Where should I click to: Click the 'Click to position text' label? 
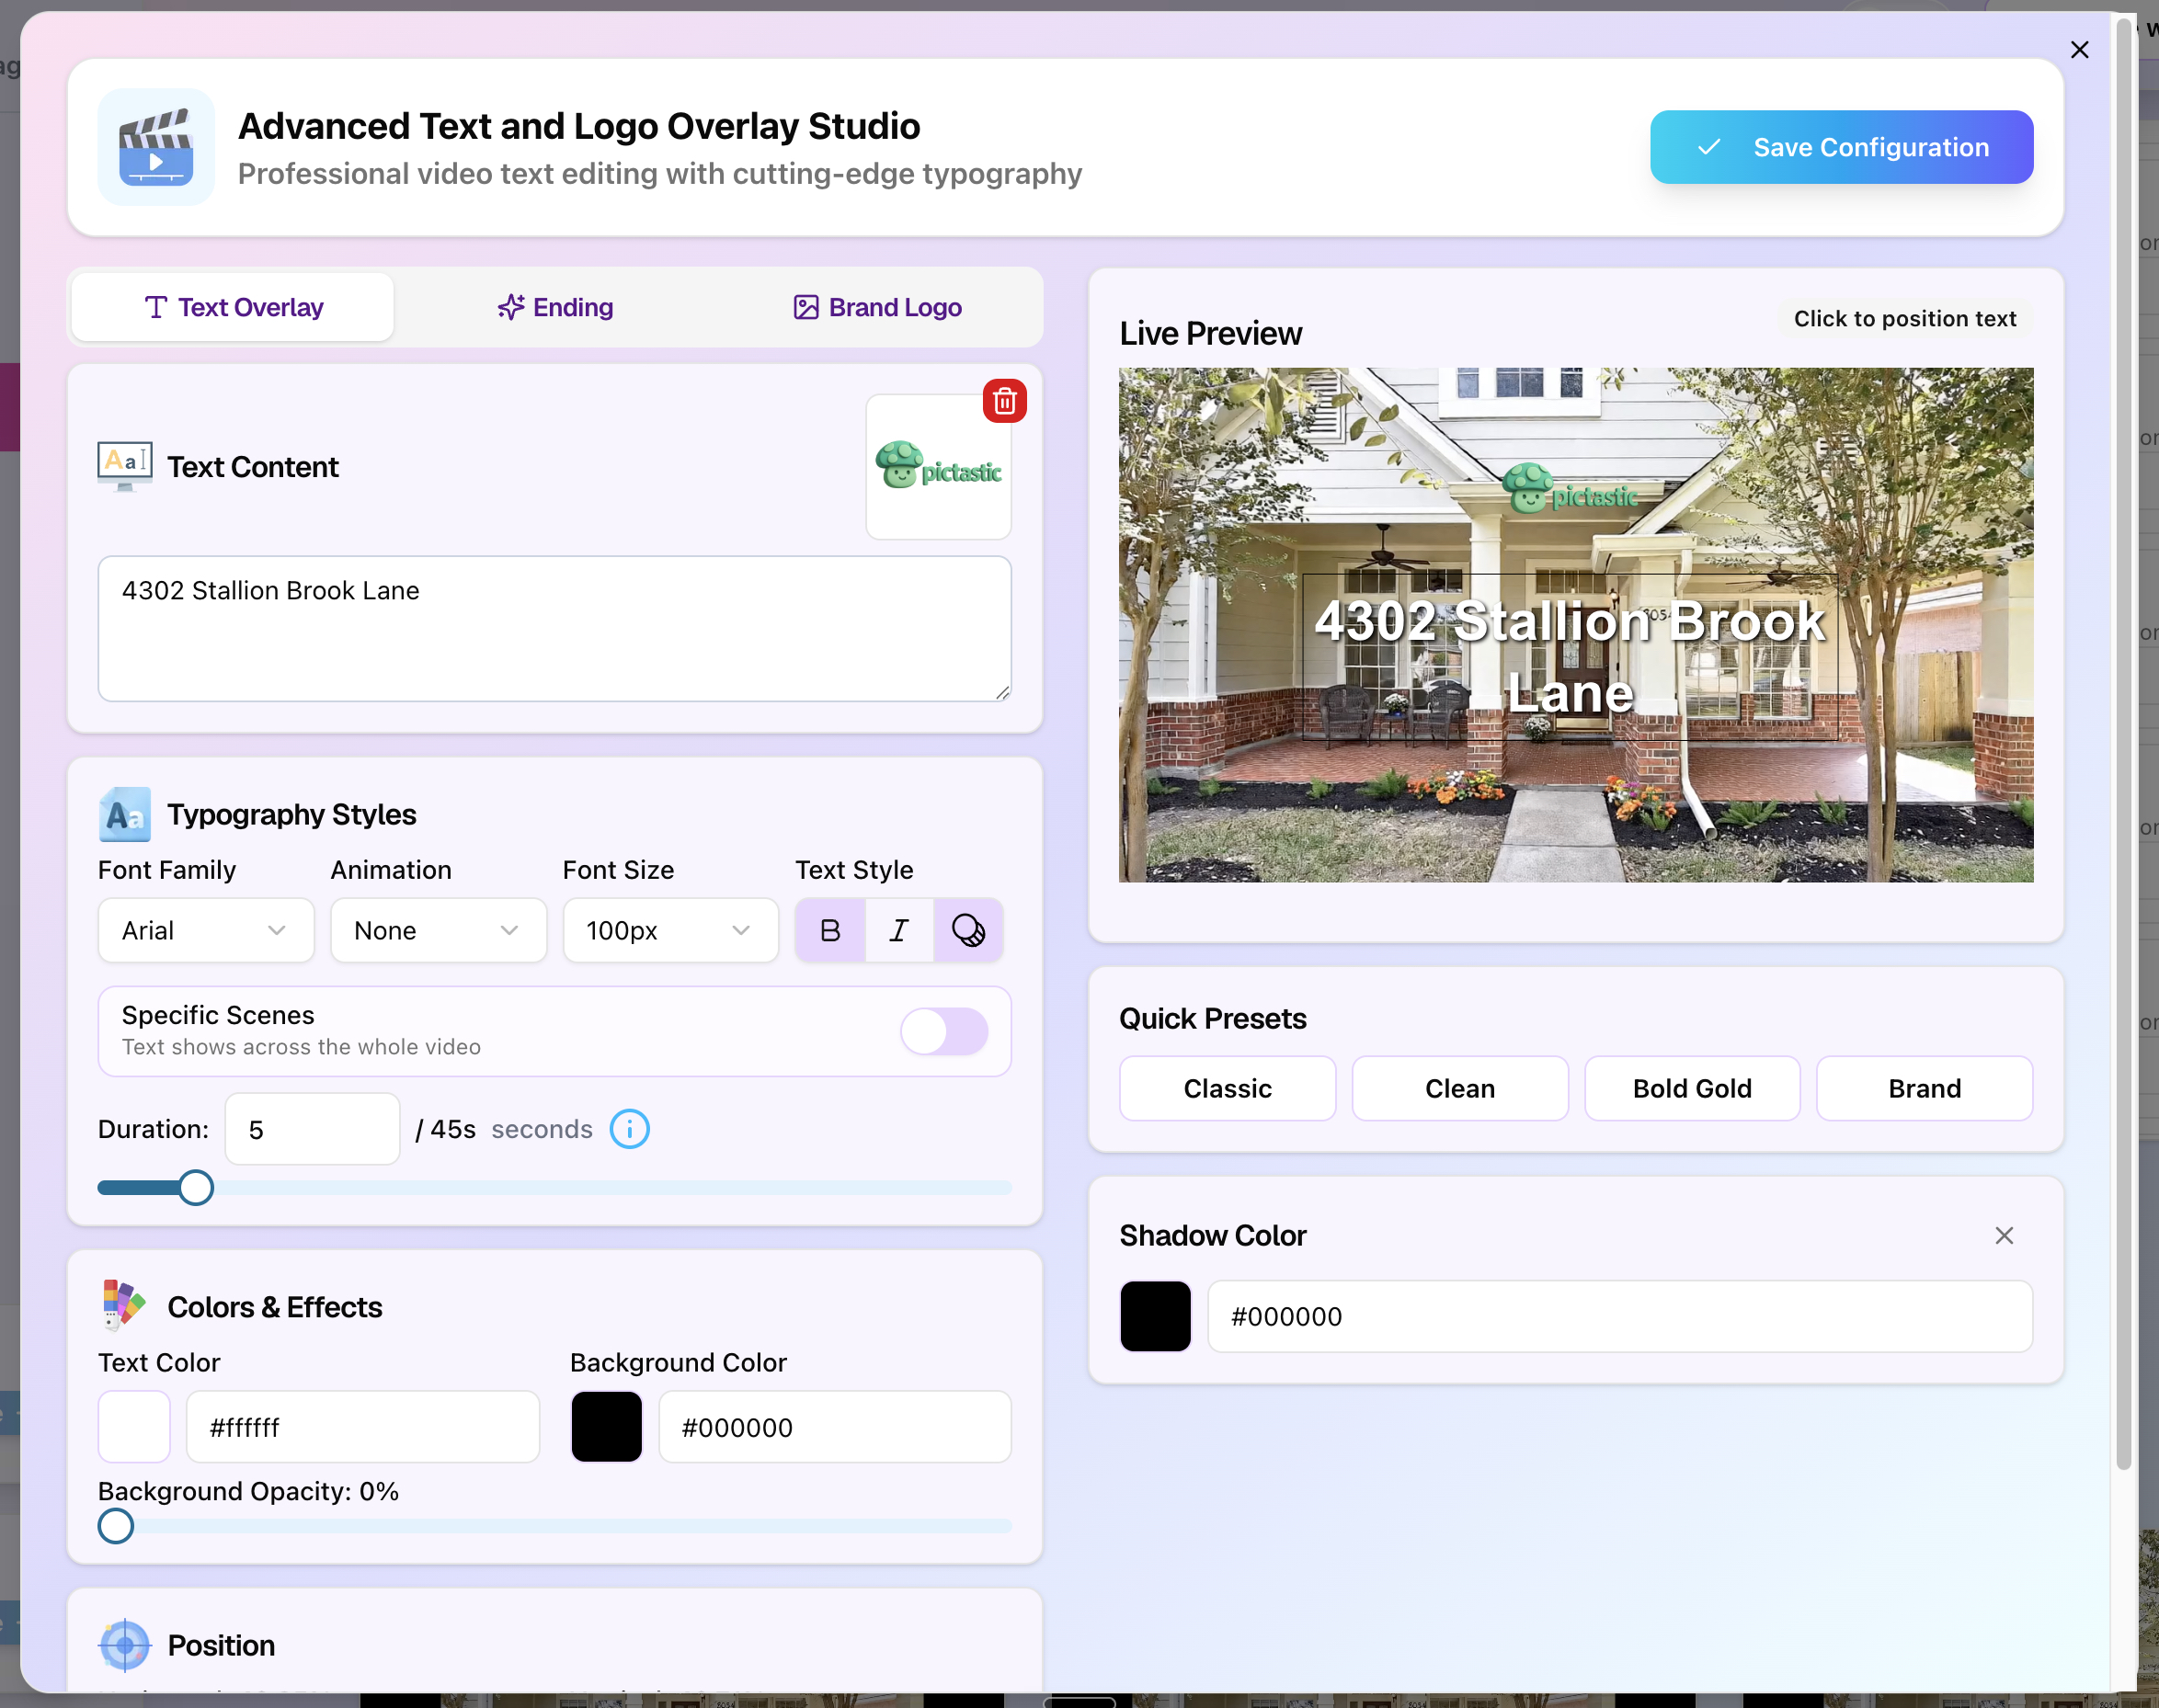(1904, 318)
